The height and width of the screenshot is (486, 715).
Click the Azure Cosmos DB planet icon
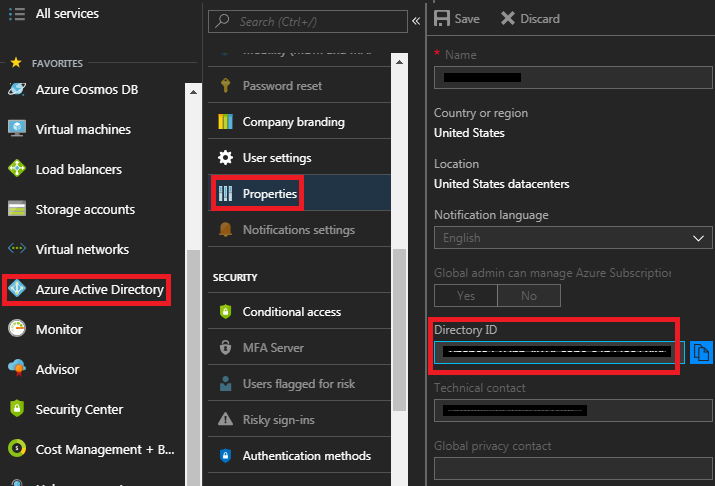click(x=17, y=89)
